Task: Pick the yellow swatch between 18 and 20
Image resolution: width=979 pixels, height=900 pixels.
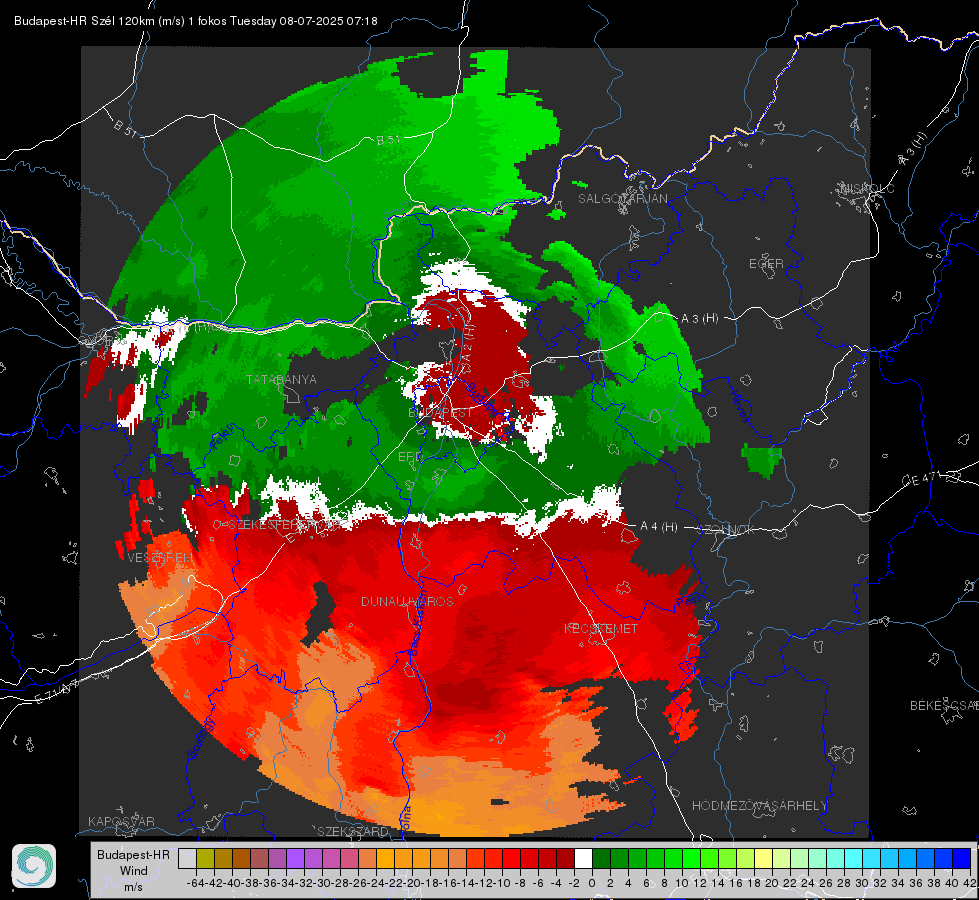Action: pos(764,858)
